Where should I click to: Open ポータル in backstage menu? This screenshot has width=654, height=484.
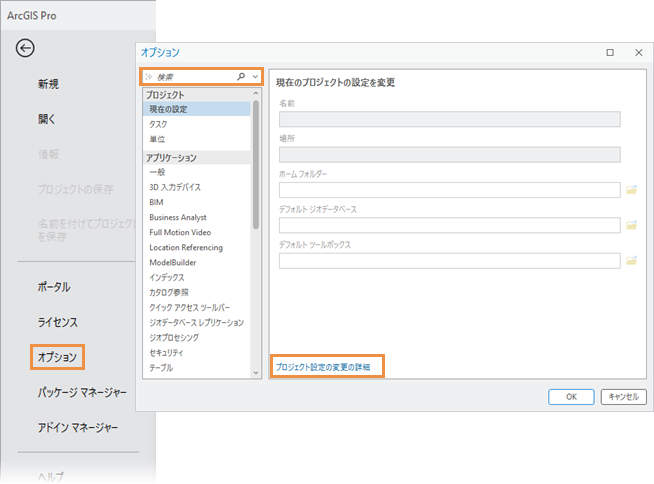(x=54, y=287)
